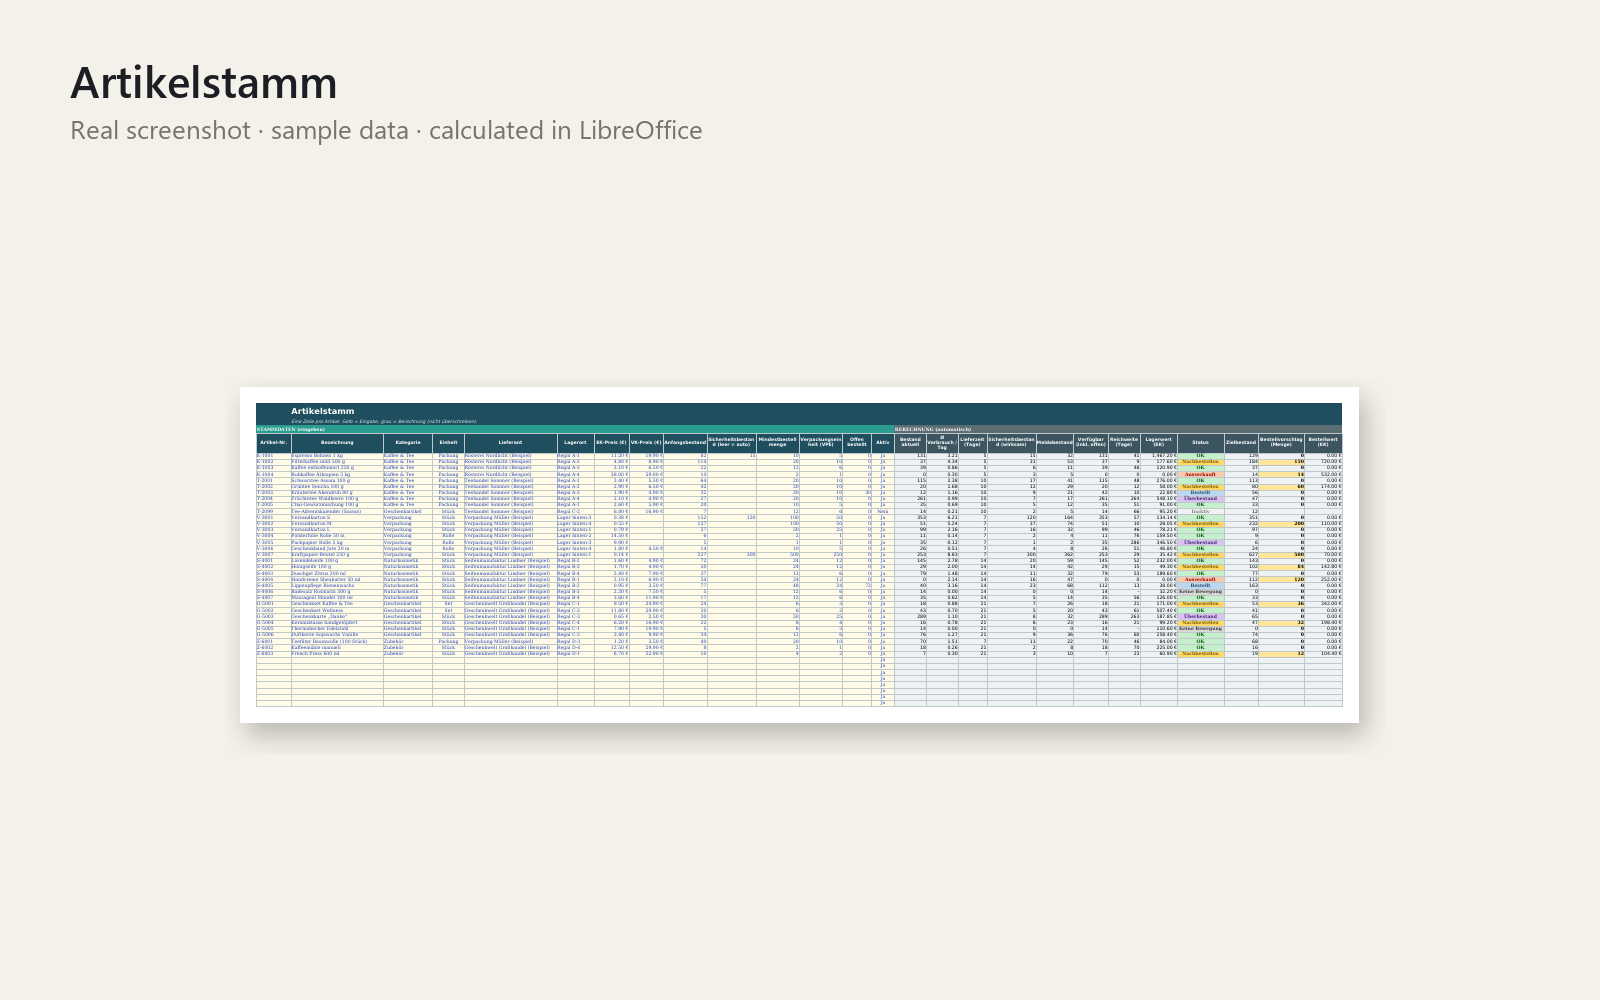Click article number cell 'V-3001'
This screenshot has height=1000, width=1600.
click(273, 518)
